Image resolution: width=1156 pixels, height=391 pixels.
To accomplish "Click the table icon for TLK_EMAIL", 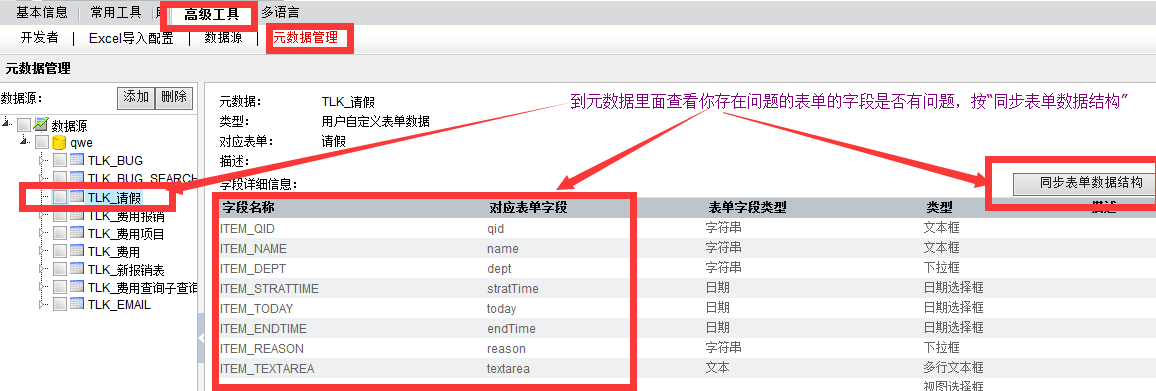I will 77,304.
